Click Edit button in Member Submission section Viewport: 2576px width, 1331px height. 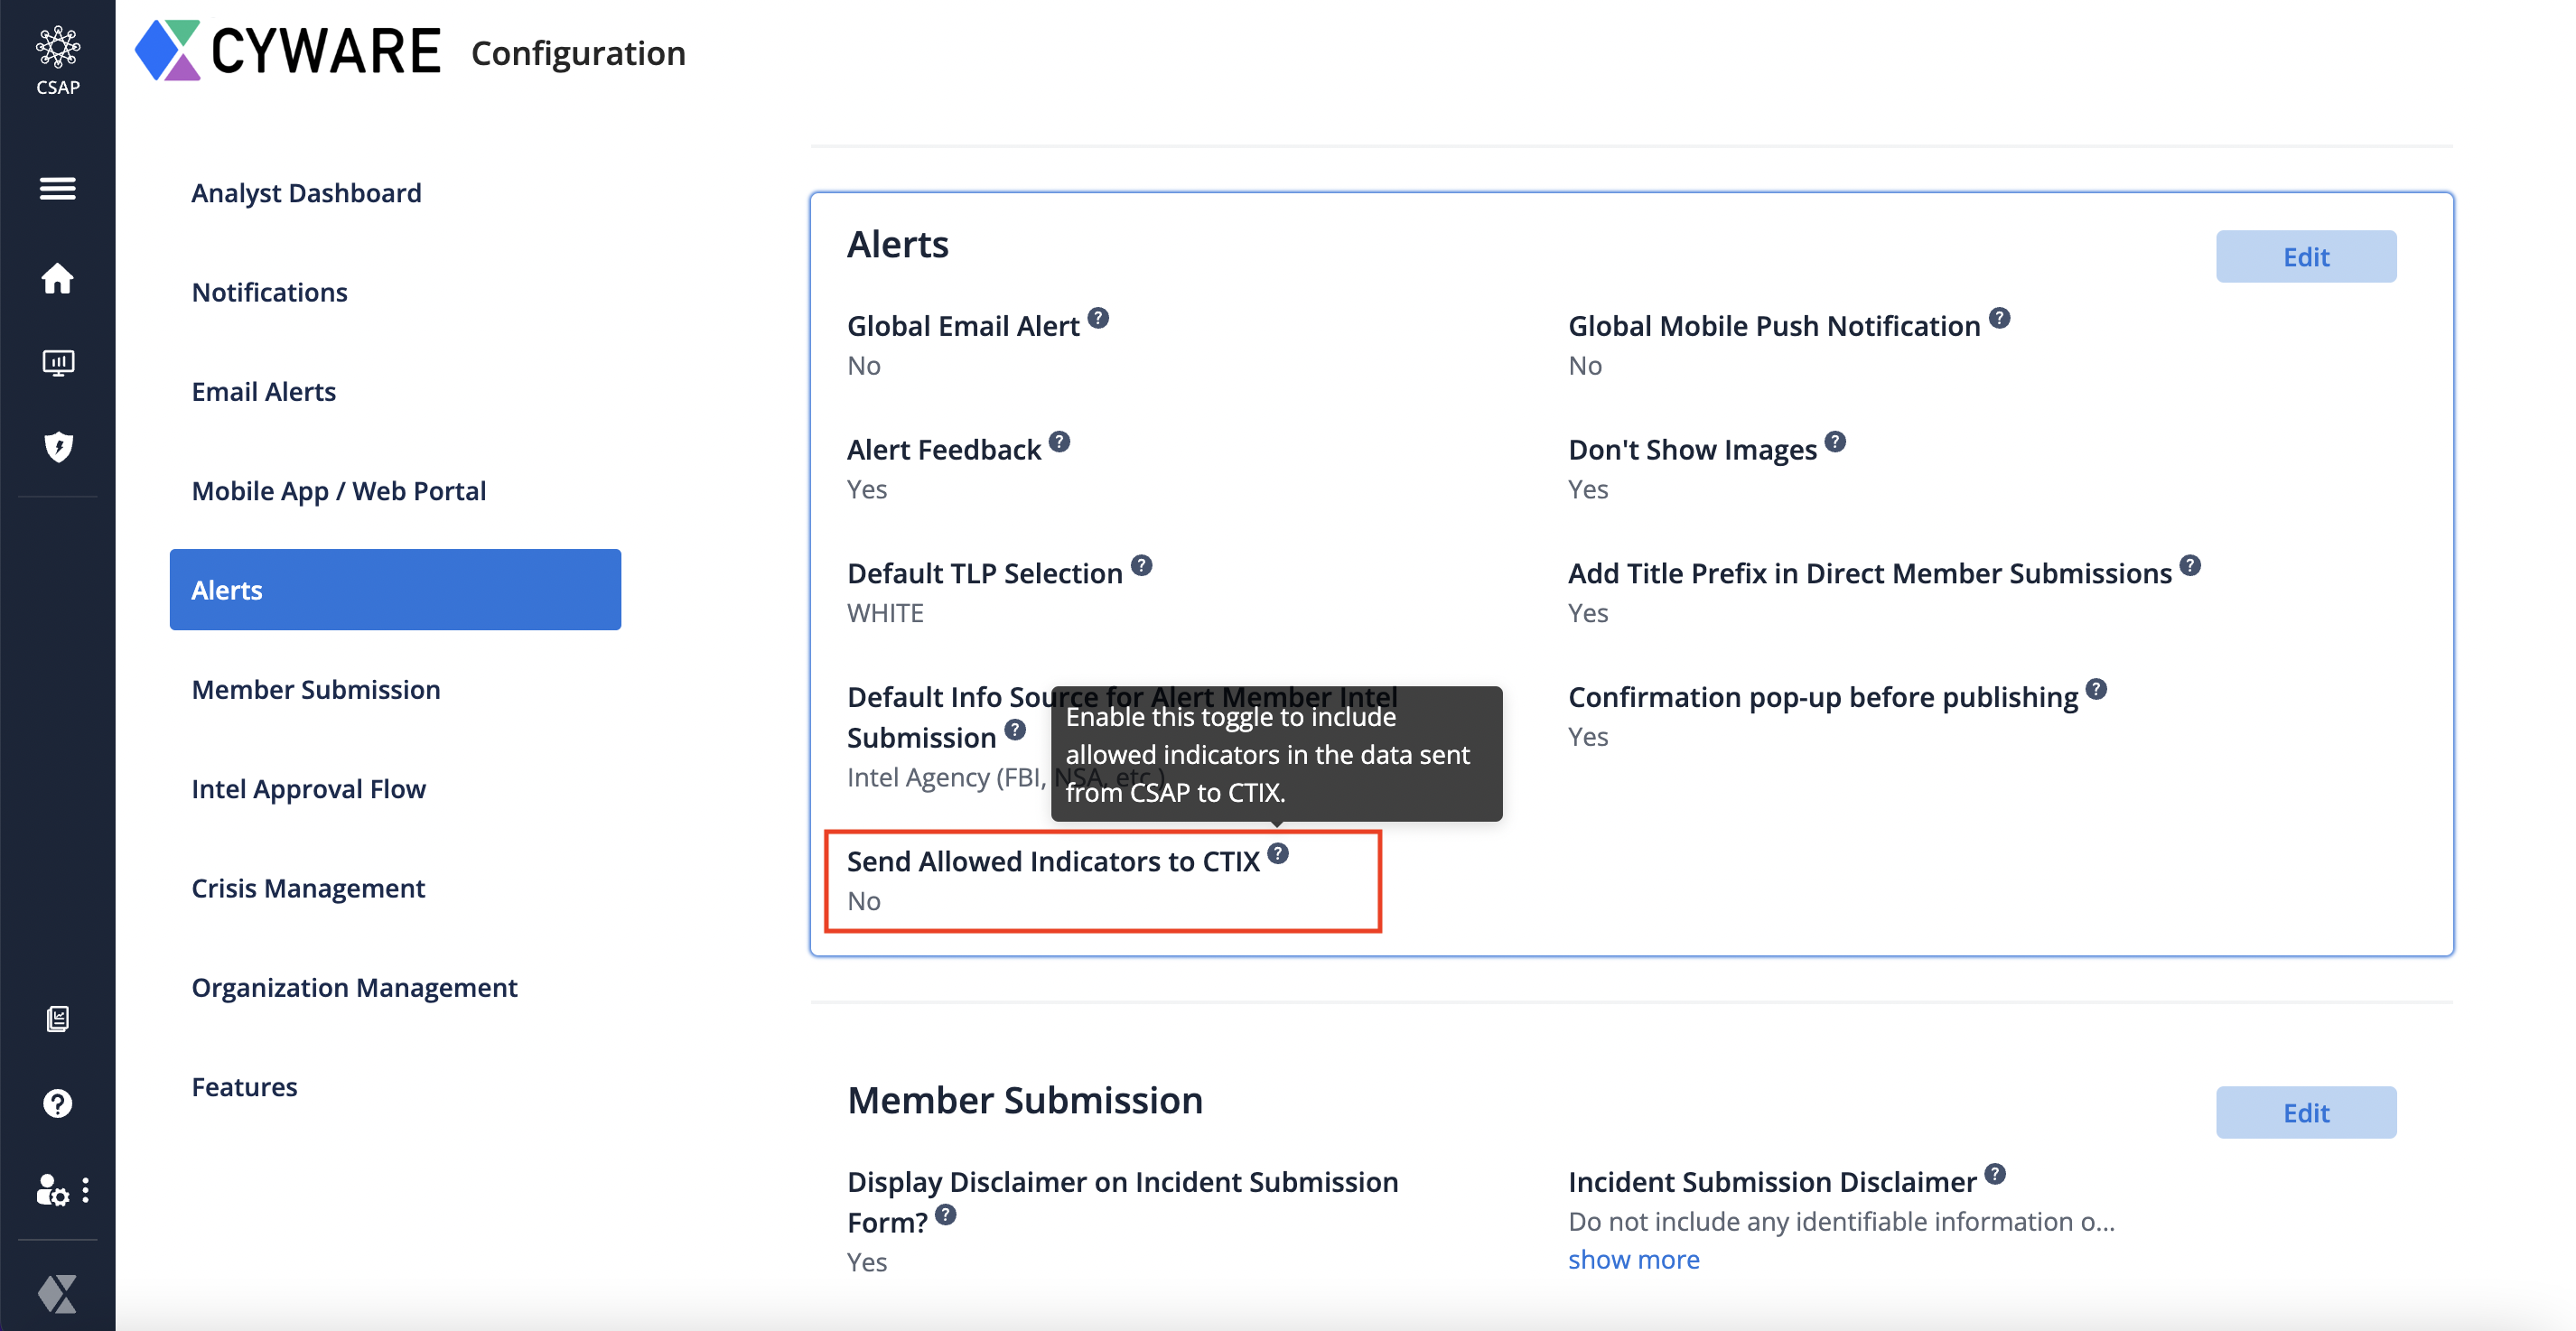[2305, 1112]
